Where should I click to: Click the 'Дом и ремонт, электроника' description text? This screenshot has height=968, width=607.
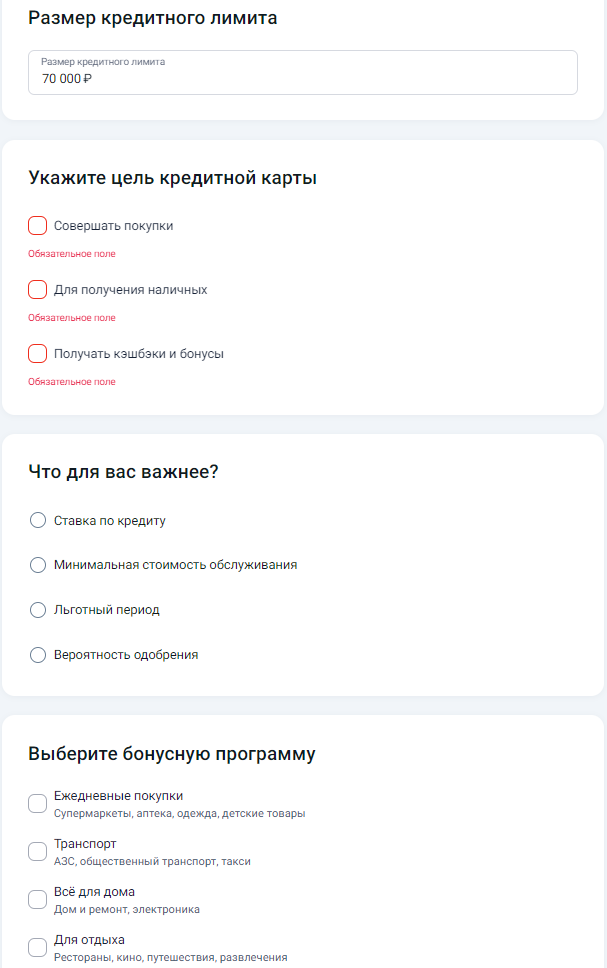point(127,909)
